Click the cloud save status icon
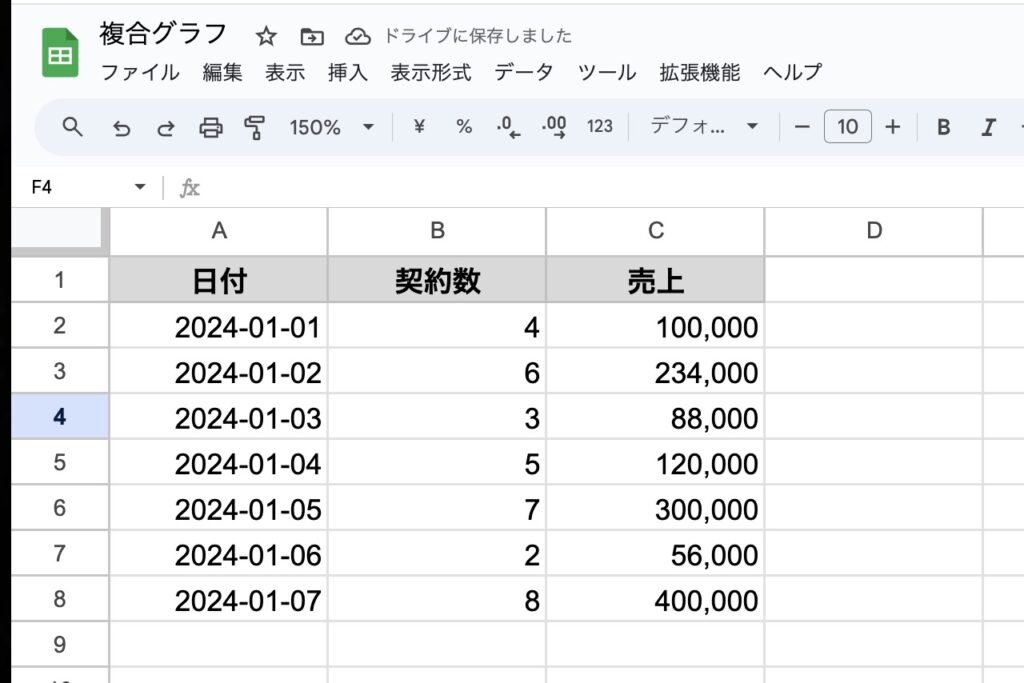This screenshot has height=683, width=1024. coord(357,37)
